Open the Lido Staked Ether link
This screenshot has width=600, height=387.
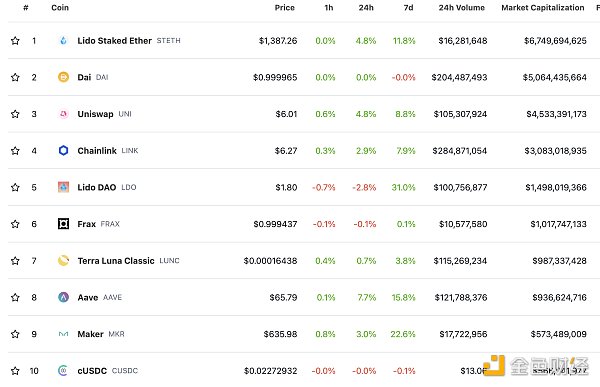coord(114,41)
